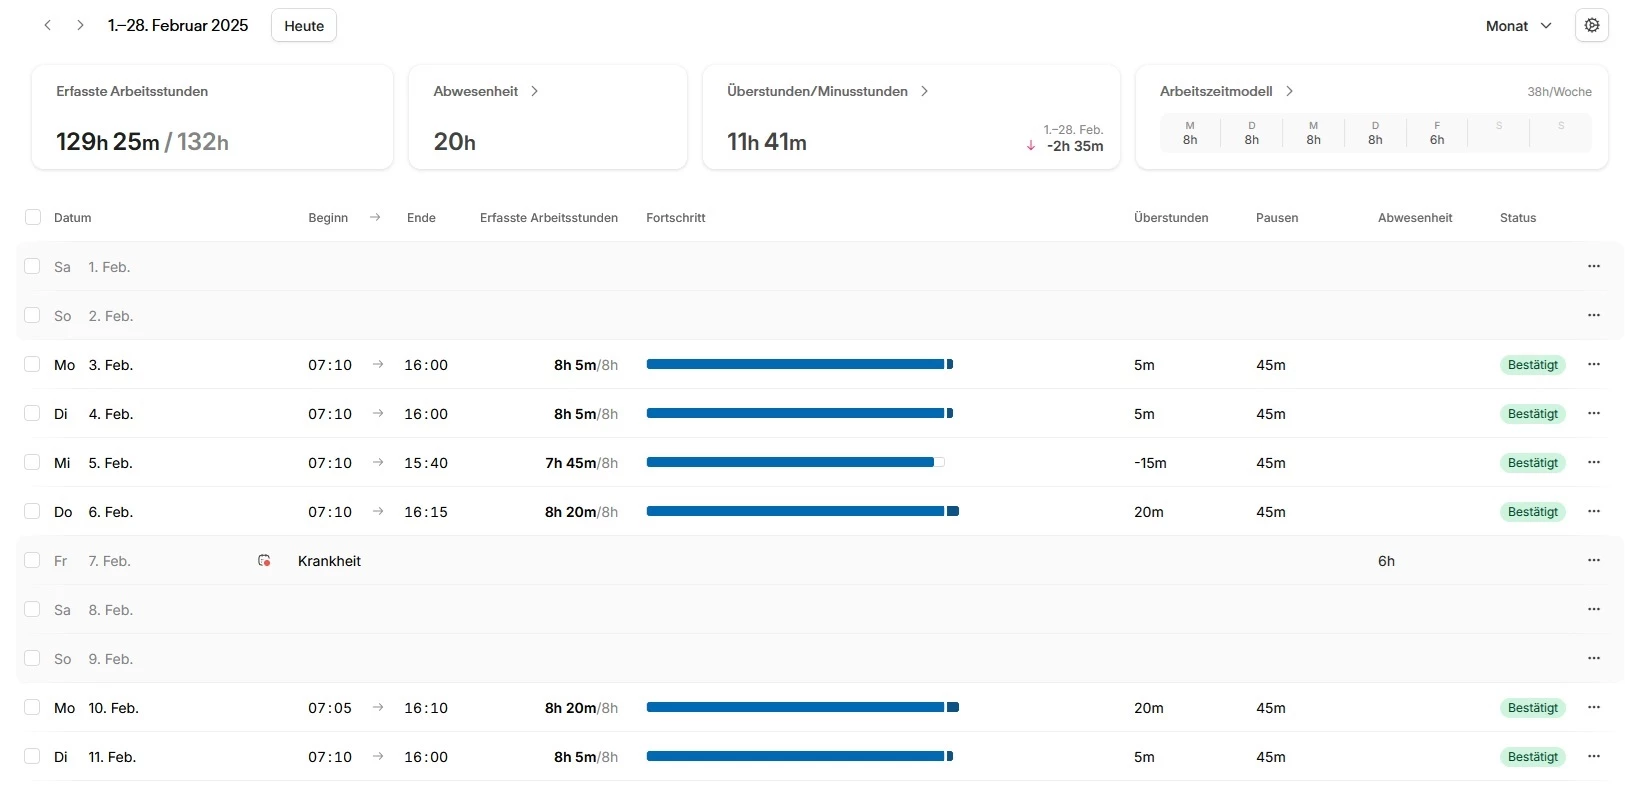The image size is (1632, 788).
Task: Open more options for Mo 3. Feb.
Action: coord(1594,364)
